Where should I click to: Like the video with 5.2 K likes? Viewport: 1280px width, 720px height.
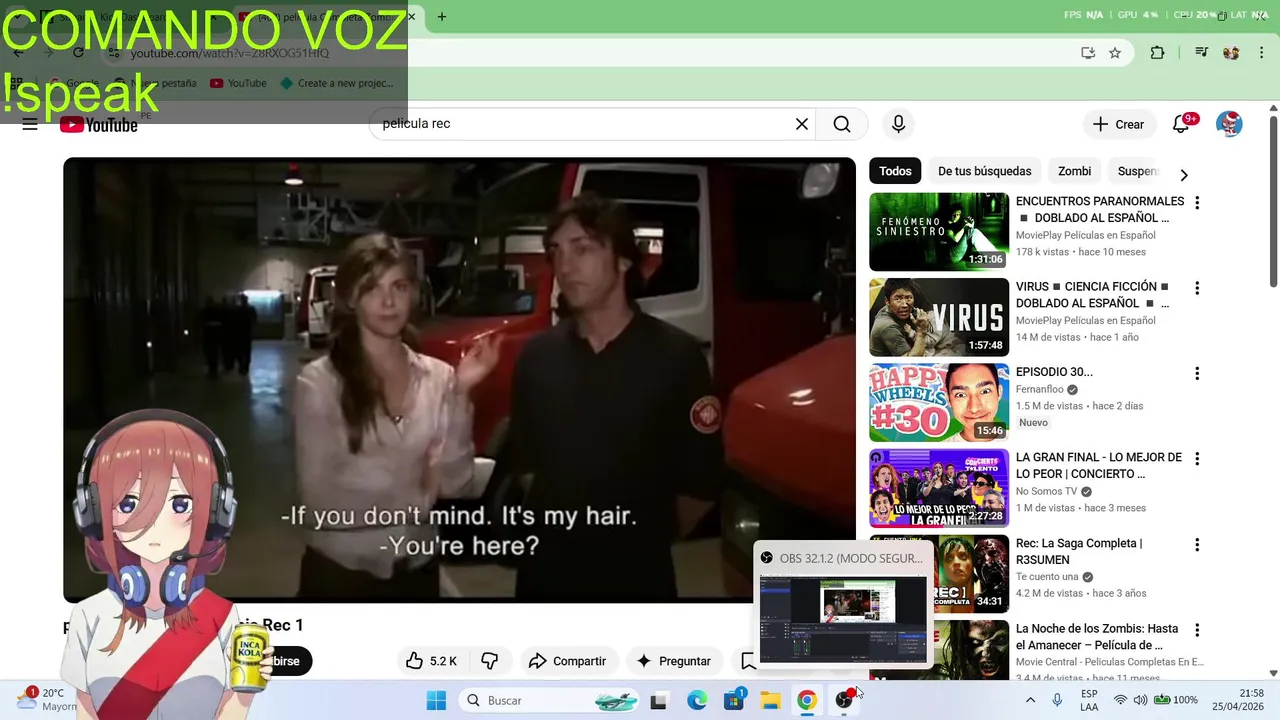pos(431,661)
